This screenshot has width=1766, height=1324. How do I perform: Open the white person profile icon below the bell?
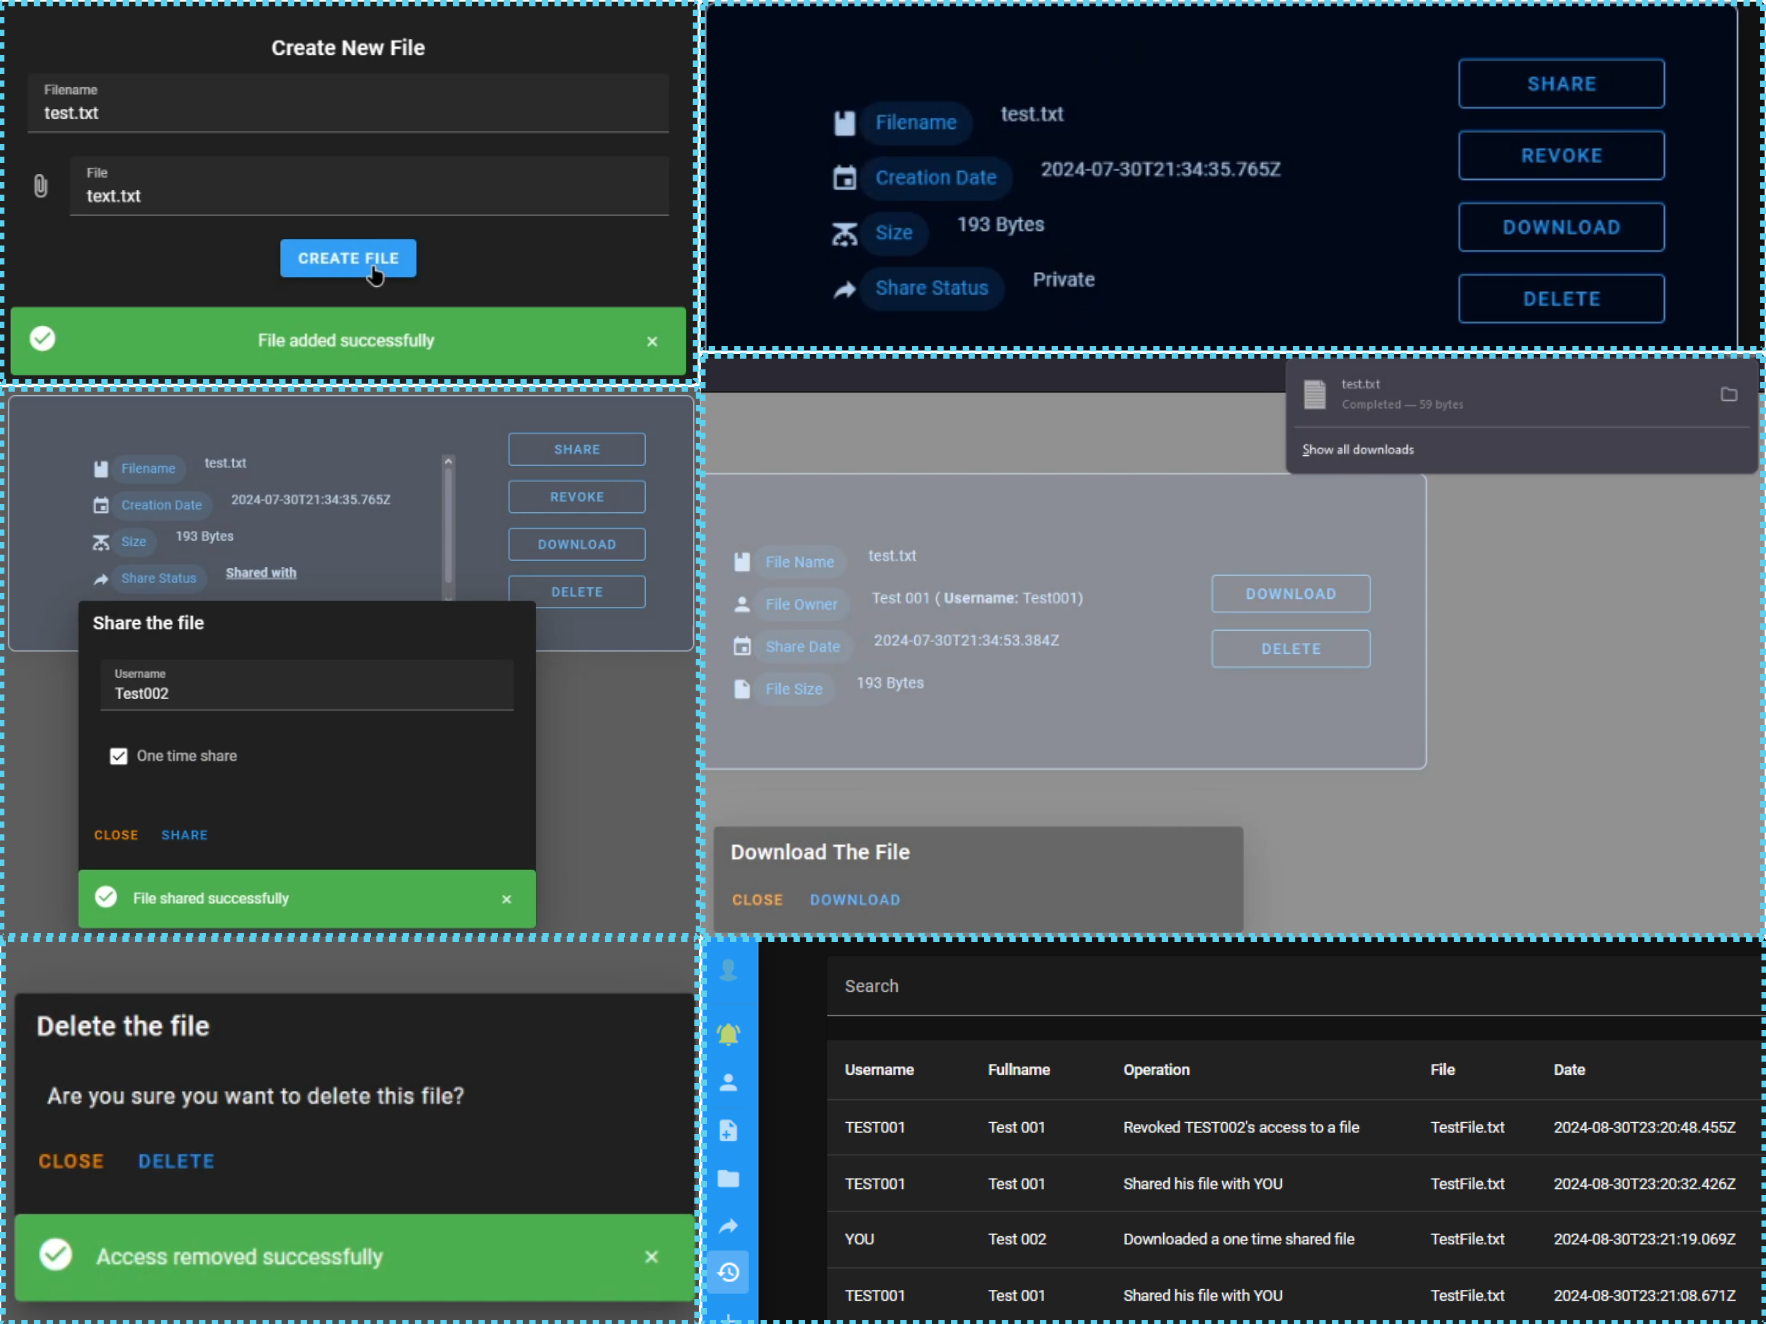pyautogui.click(x=729, y=1083)
